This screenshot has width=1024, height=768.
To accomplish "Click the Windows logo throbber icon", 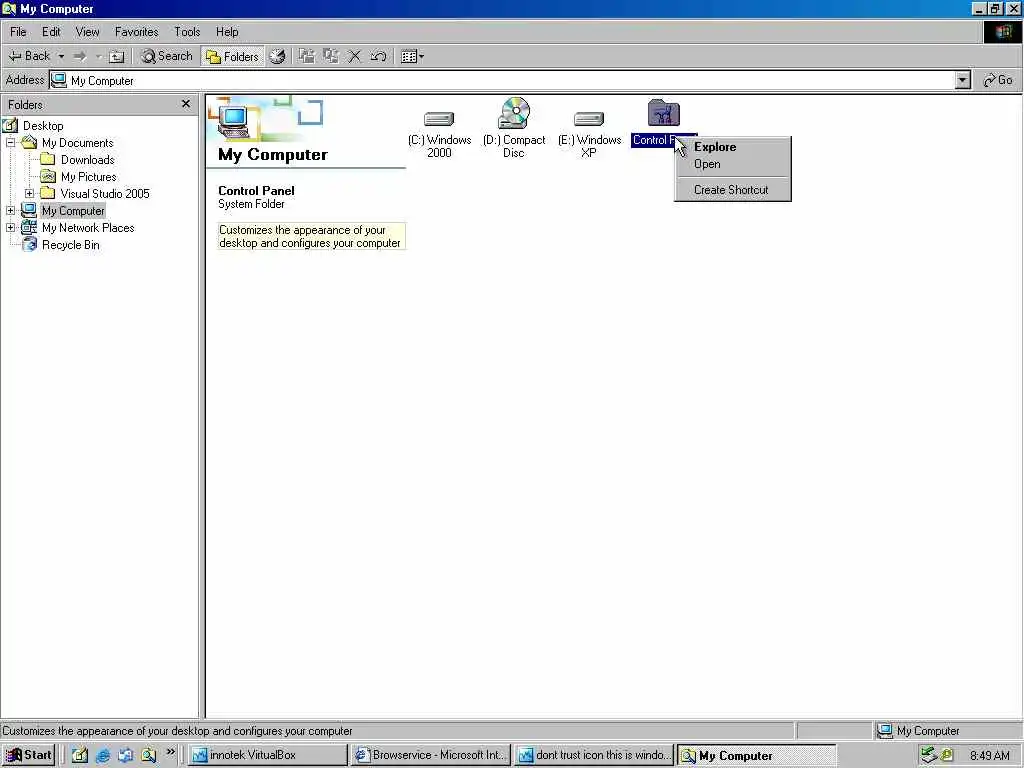I will point(1002,31).
